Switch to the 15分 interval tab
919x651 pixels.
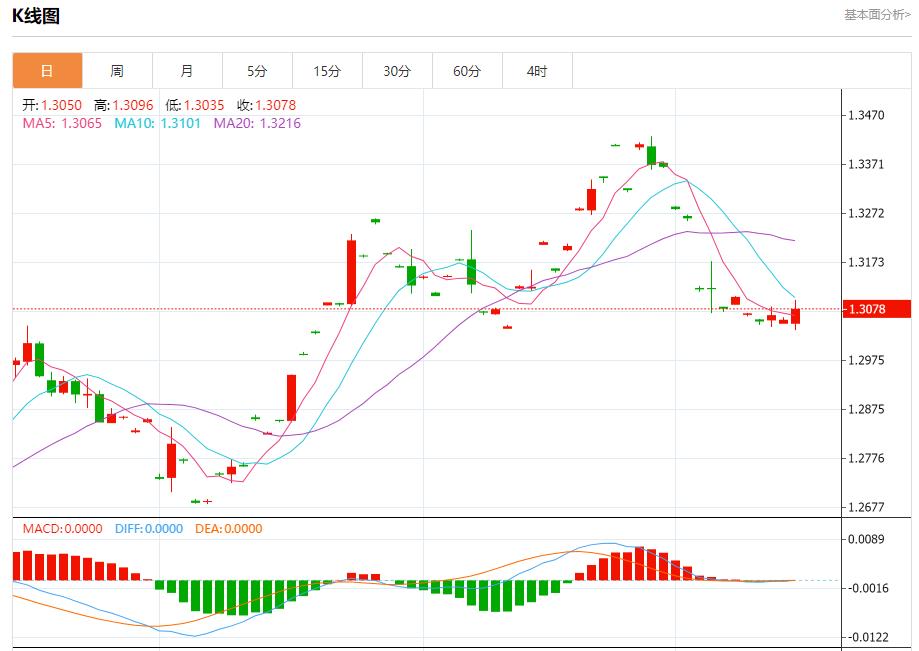(327, 71)
